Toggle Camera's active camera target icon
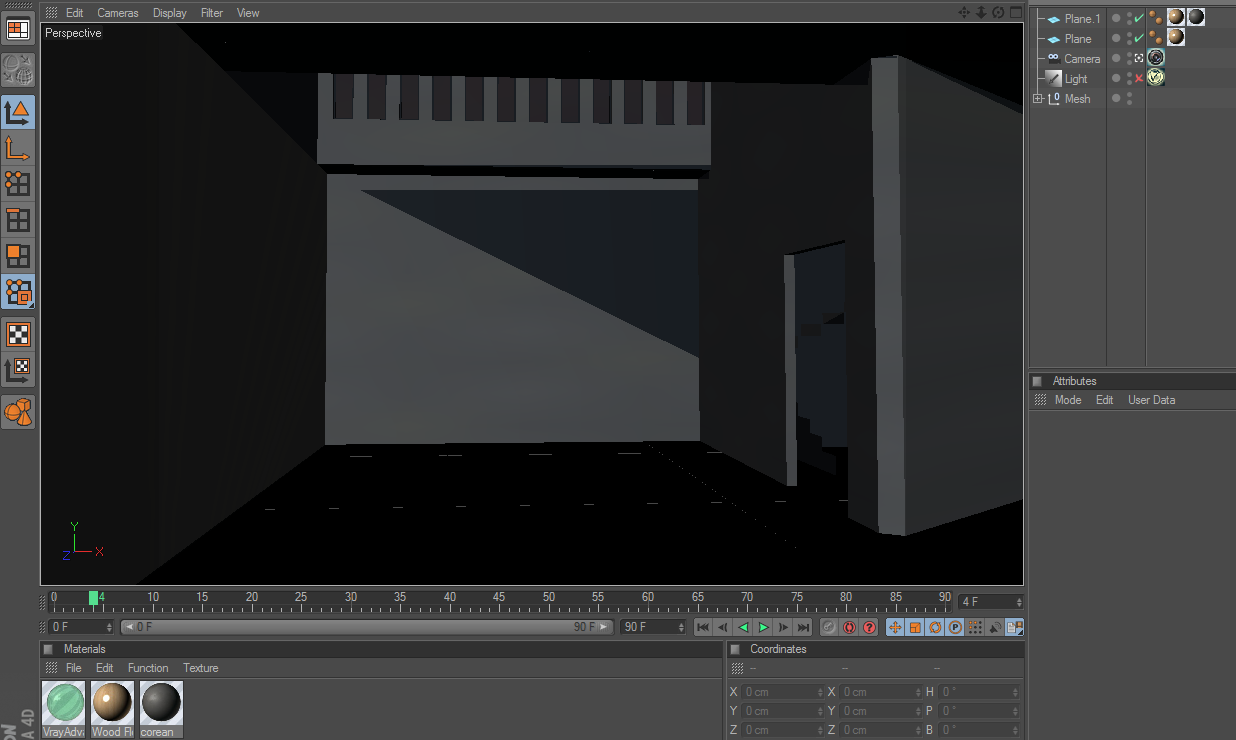The image size is (1236, 740). point(1139,58)
